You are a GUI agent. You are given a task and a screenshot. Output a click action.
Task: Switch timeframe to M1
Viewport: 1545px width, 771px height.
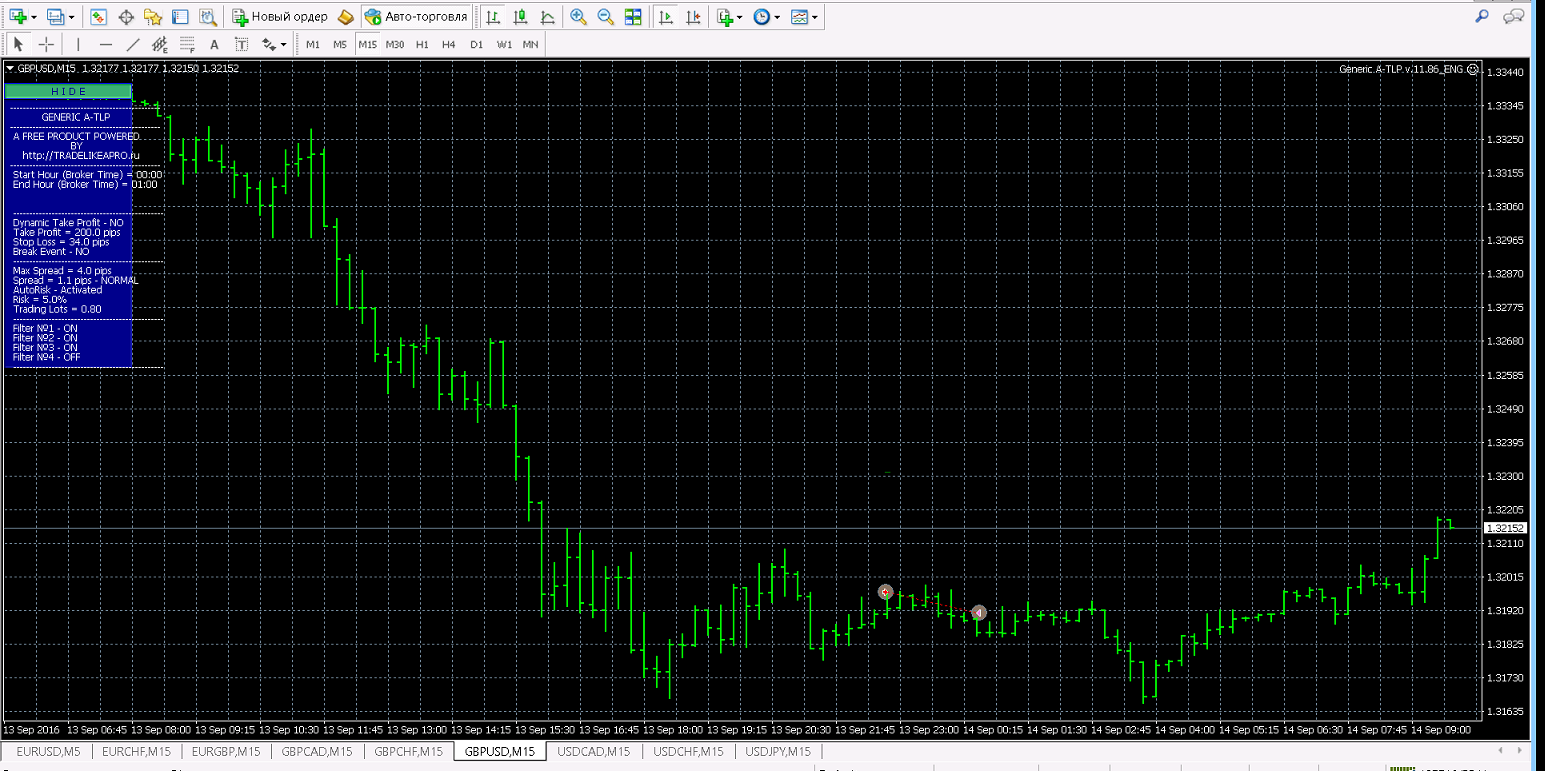click(313, 44)
